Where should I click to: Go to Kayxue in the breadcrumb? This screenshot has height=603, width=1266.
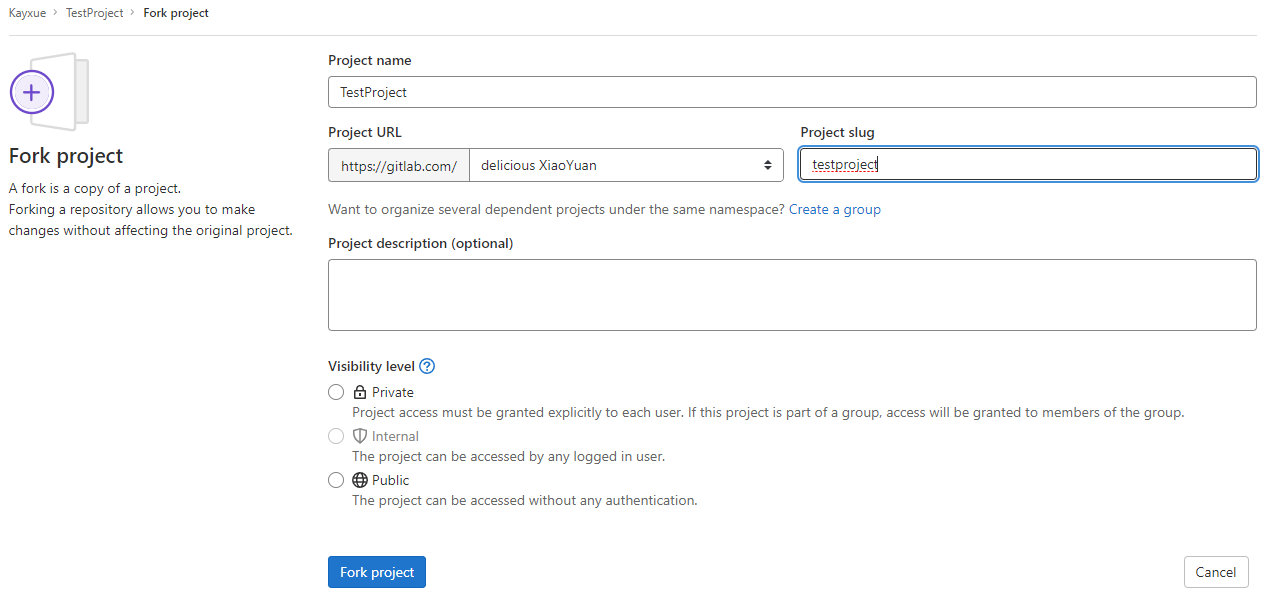tap(27, 13)
